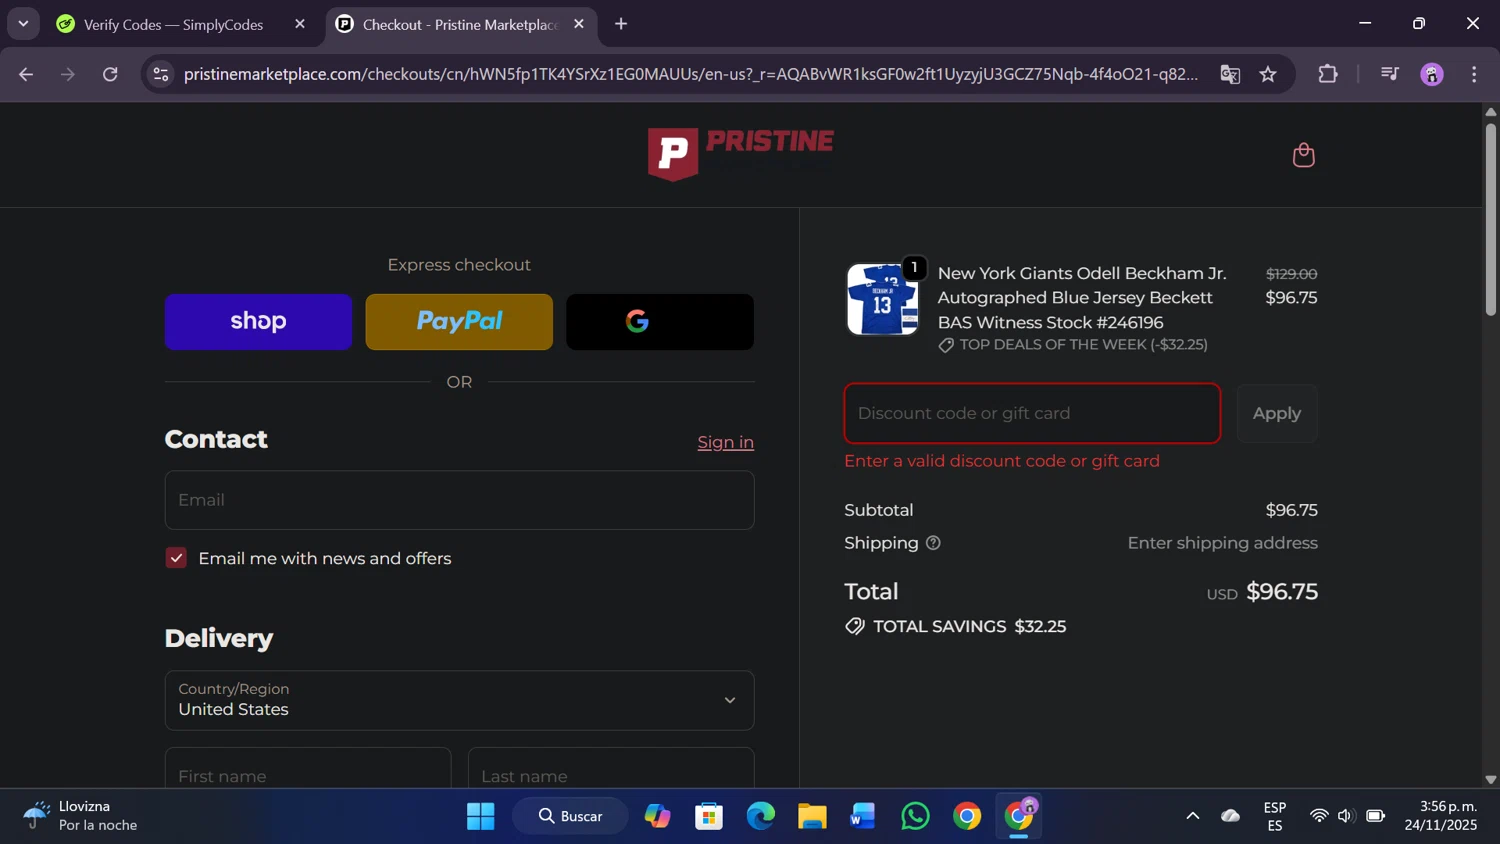Expand the Country/Region dropdown
The width and height of the screenshot is (1500, 844).
(x=459, y=700)
